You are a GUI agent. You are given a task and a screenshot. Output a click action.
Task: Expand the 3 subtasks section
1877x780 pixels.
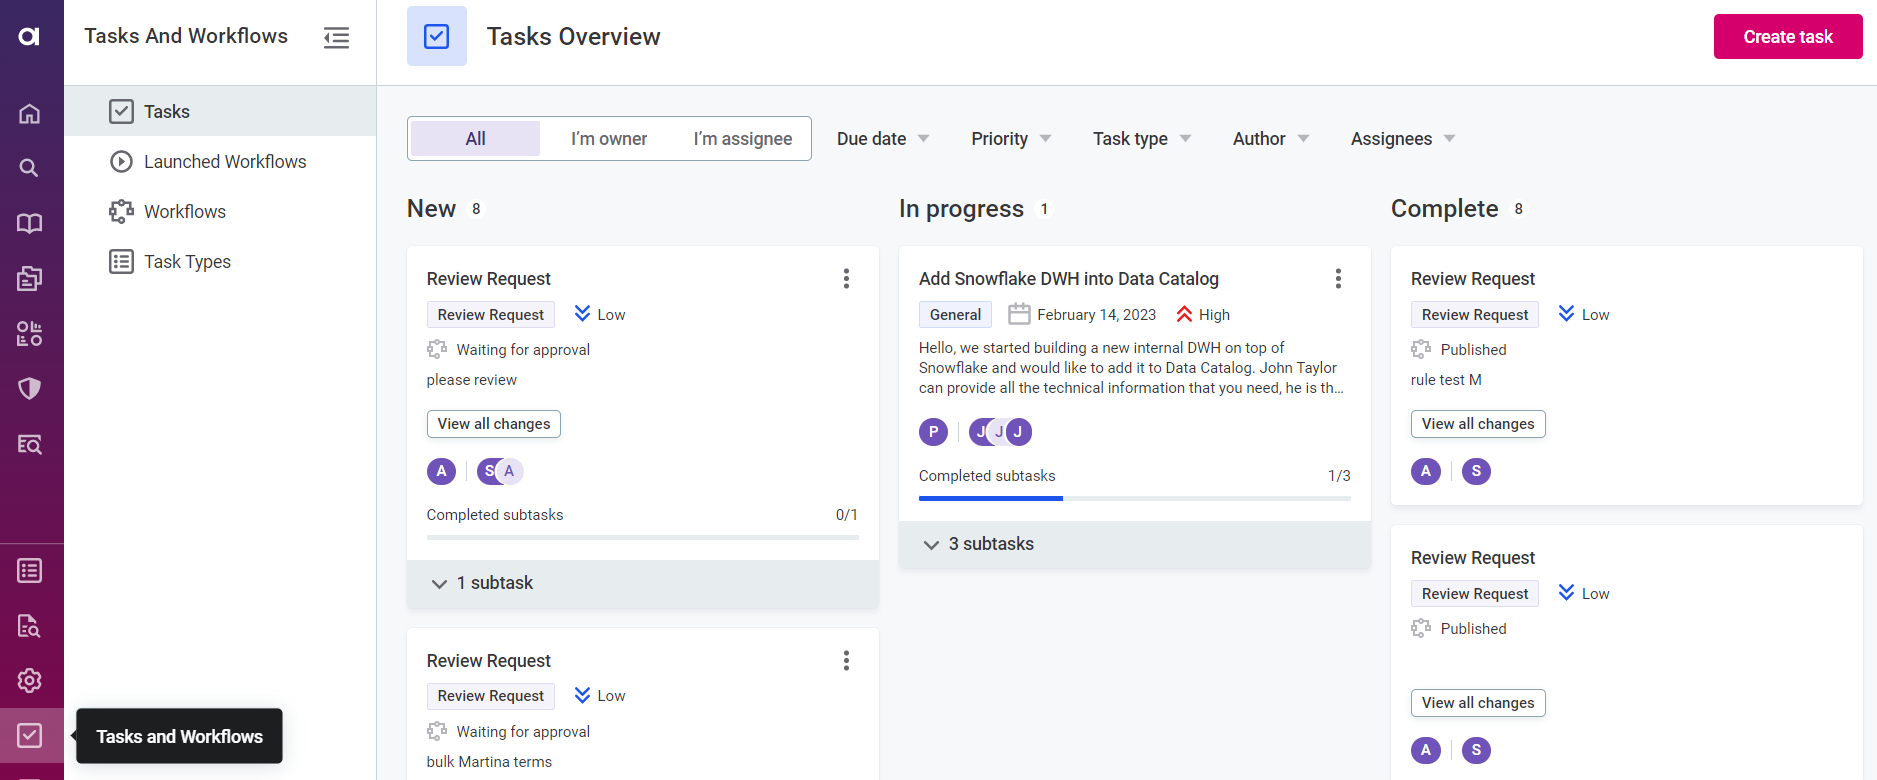(990, 544)
